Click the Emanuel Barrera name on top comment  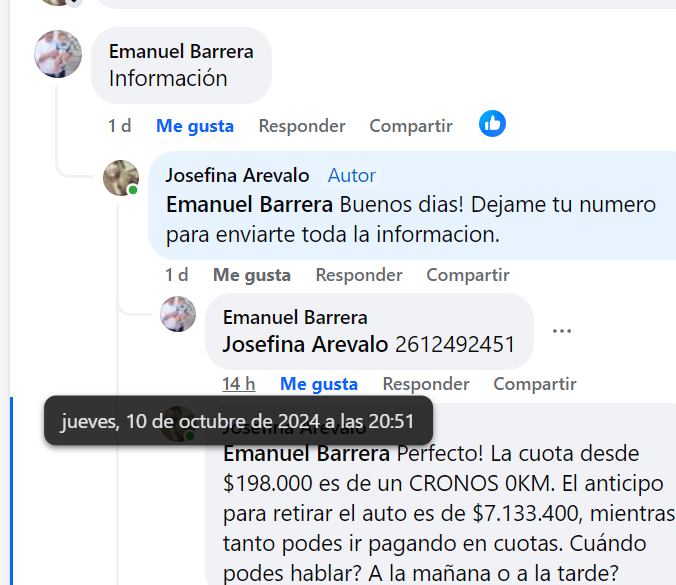pos(181,51)
